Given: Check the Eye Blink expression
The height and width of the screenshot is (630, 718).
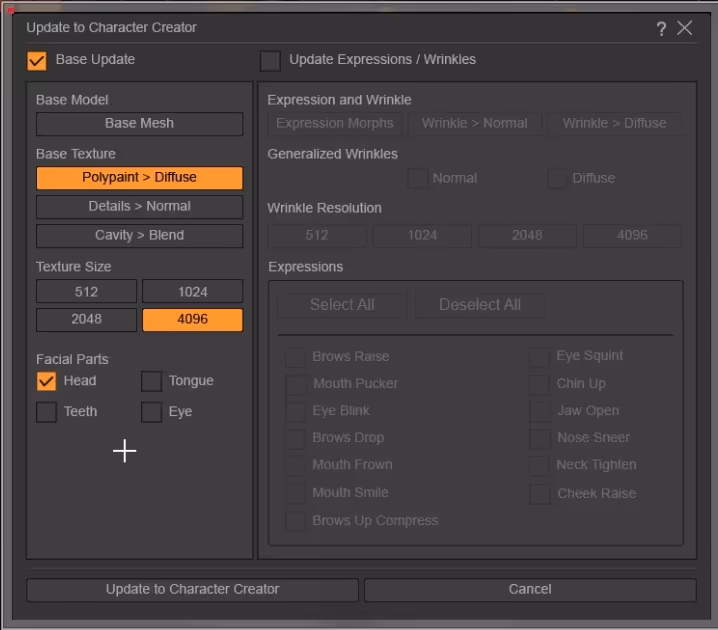Looking at the screenshot, I should click(x=295, y=411).
